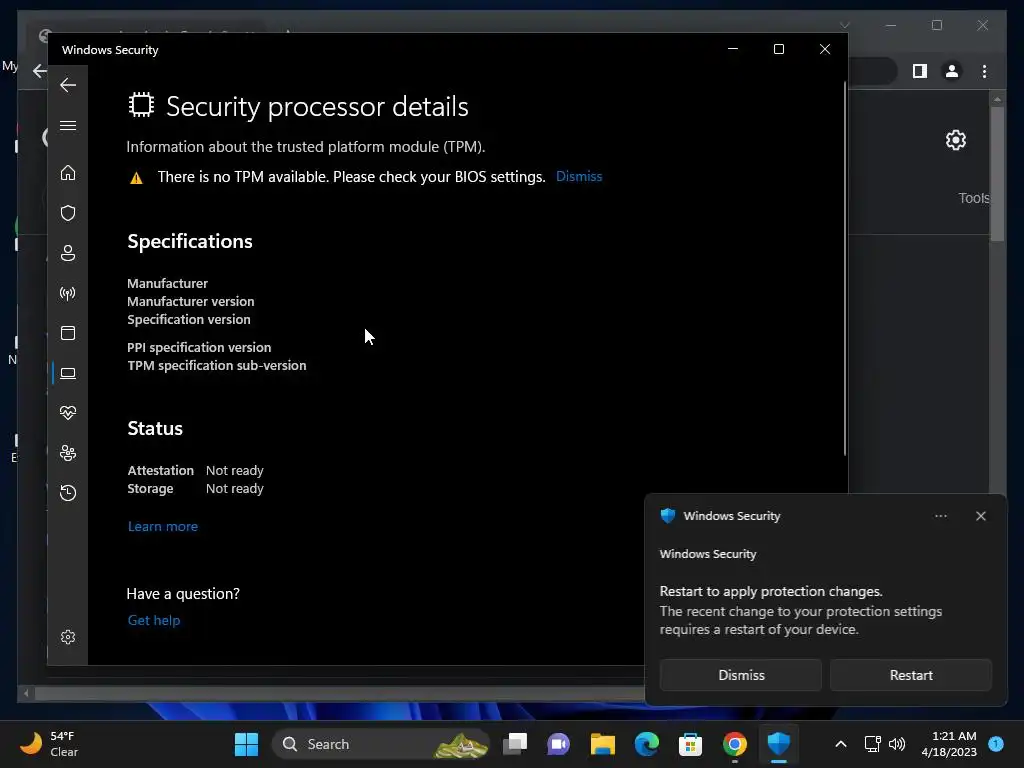The image size is (1024, 768).
Task: Click Dismiss in the restart notification
Action: coord(741,675)
